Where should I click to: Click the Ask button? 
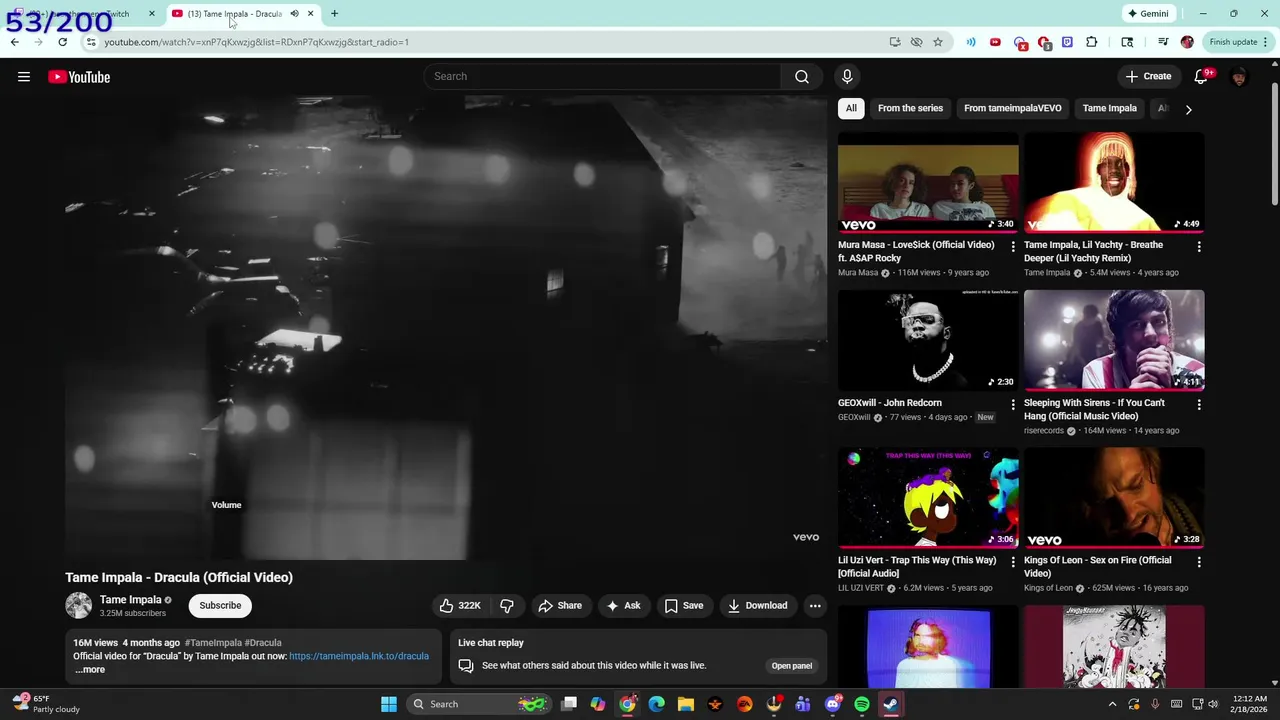point(623,606)
